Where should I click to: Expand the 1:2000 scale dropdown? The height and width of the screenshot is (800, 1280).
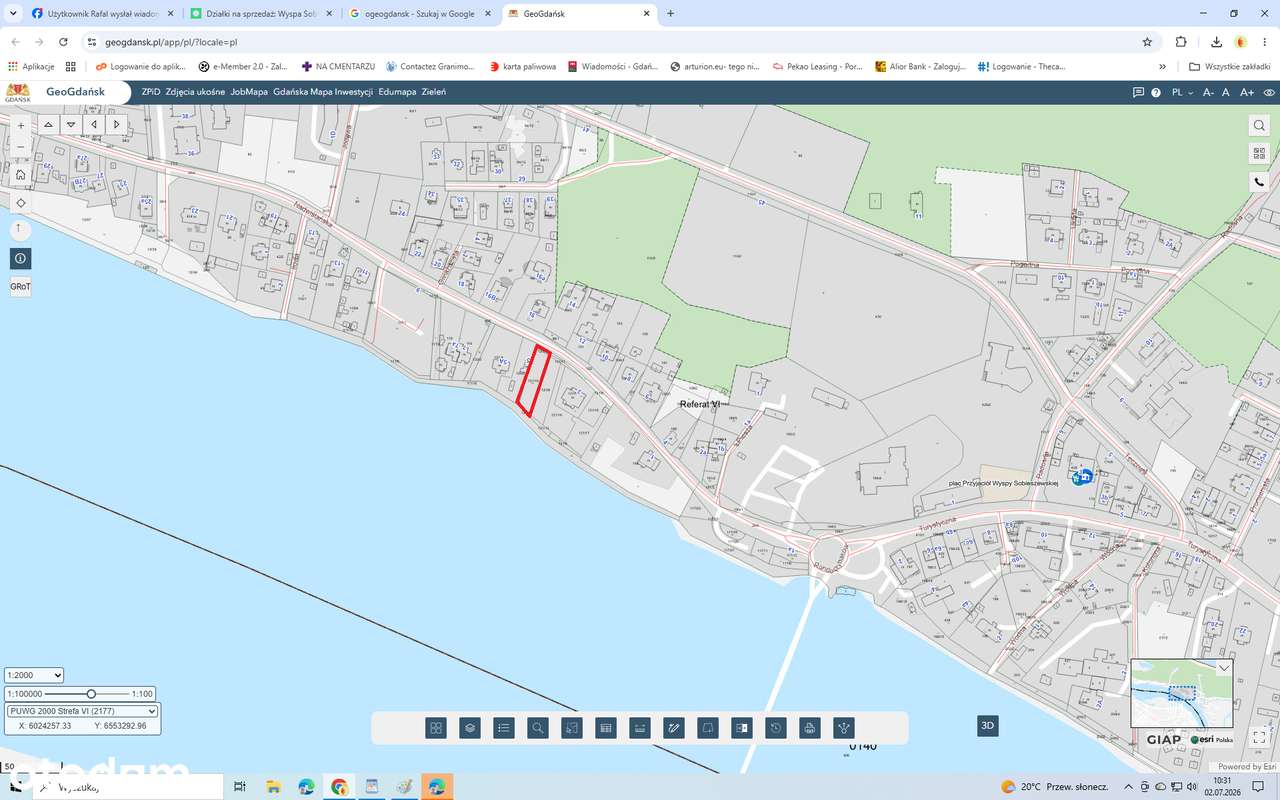coord(34,675)
